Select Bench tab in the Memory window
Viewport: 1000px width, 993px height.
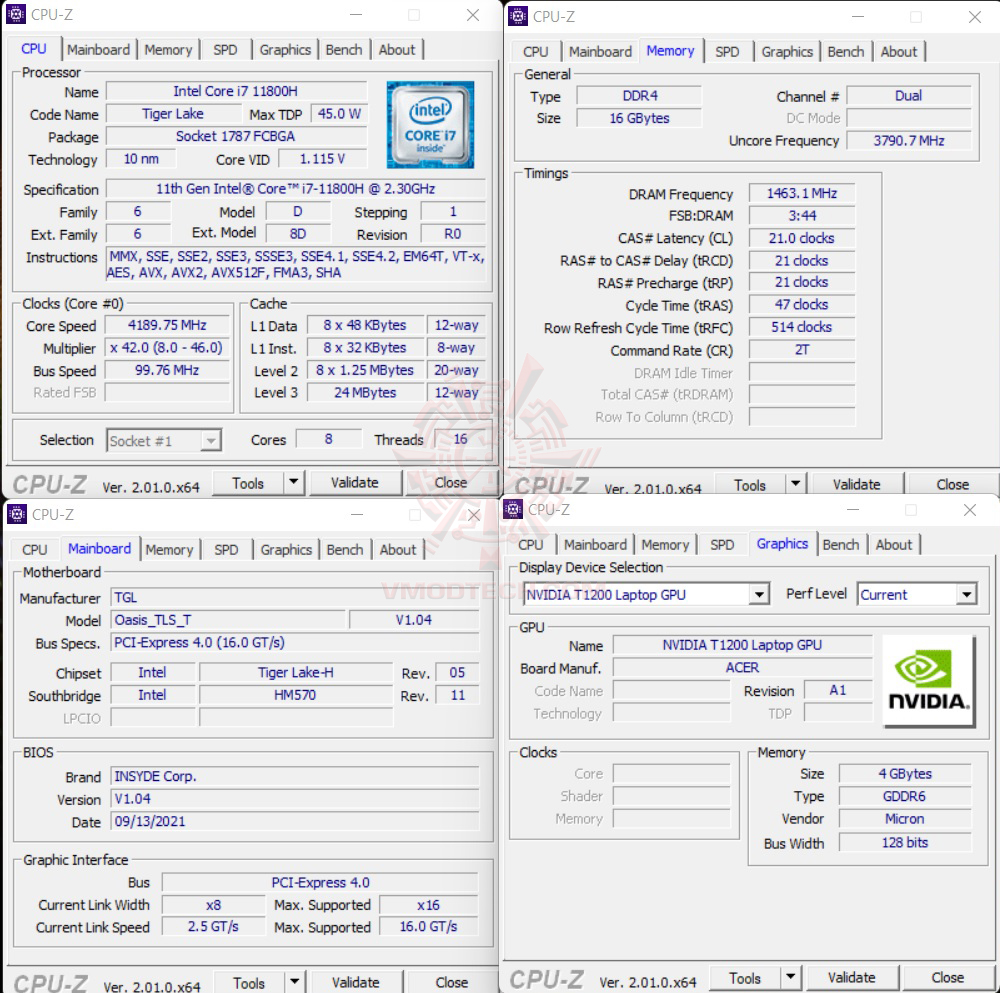[846, 52]
